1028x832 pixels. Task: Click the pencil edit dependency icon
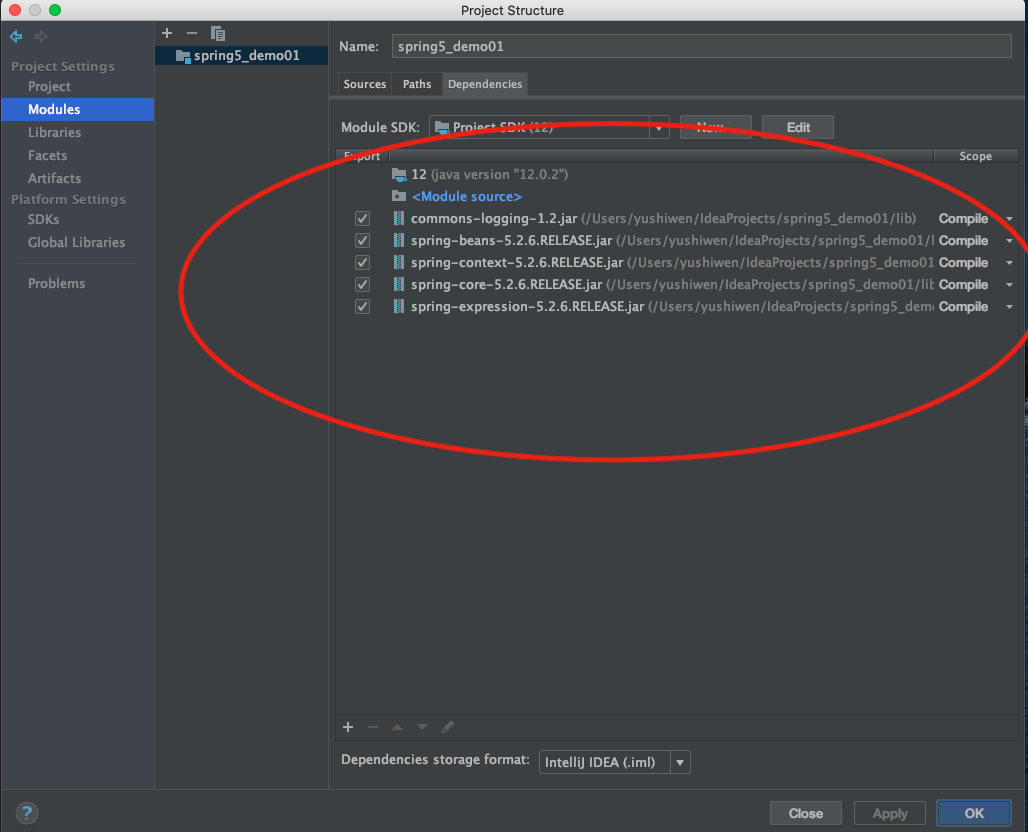point(448,727)
